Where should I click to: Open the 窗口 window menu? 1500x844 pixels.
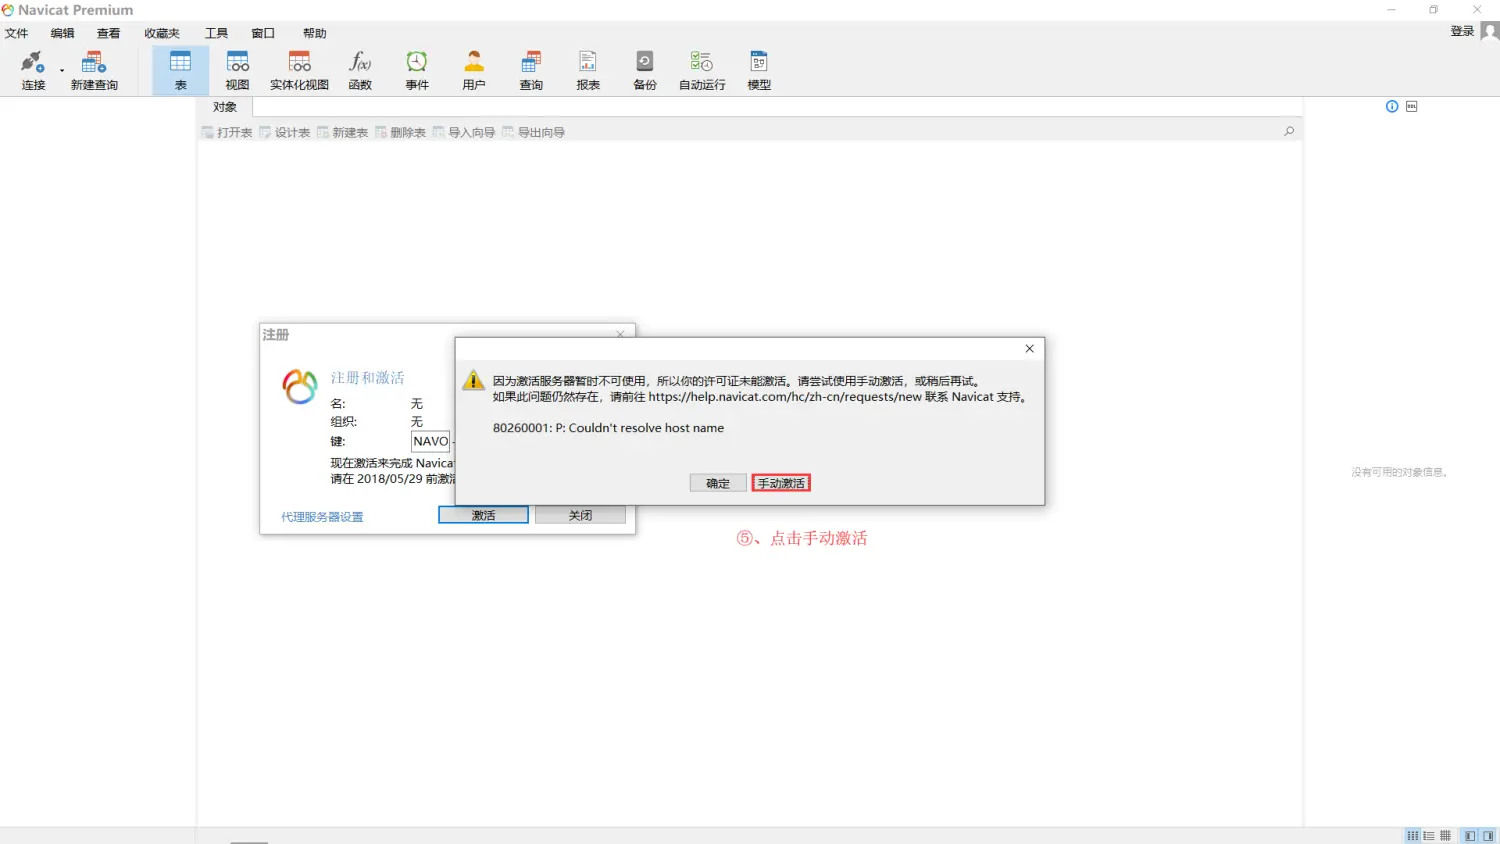click(263, 33)
